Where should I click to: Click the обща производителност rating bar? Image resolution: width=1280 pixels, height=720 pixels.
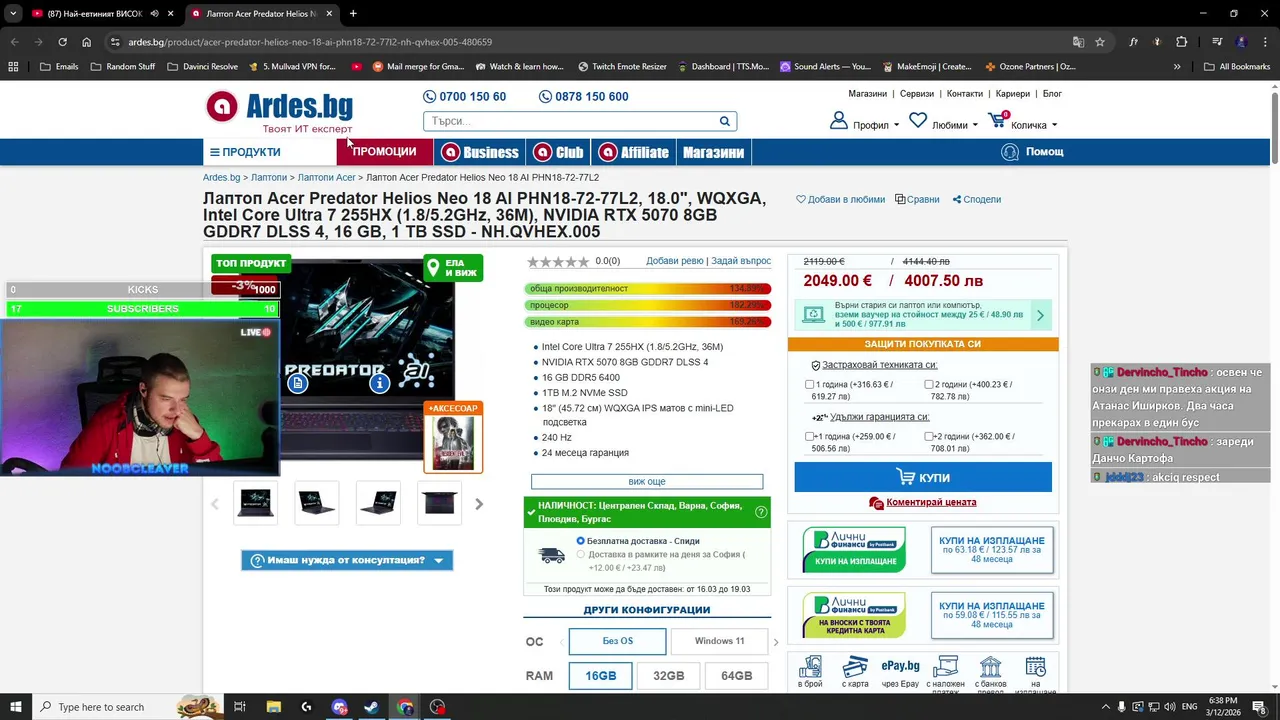tap(647, 289)
